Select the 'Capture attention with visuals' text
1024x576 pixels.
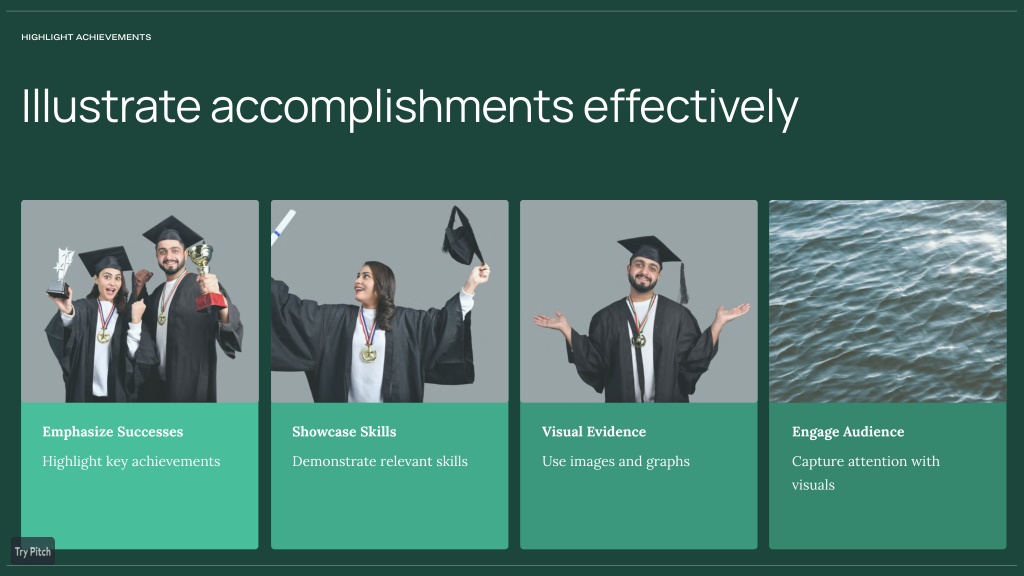pyautogui.click(x=865, y=473)
